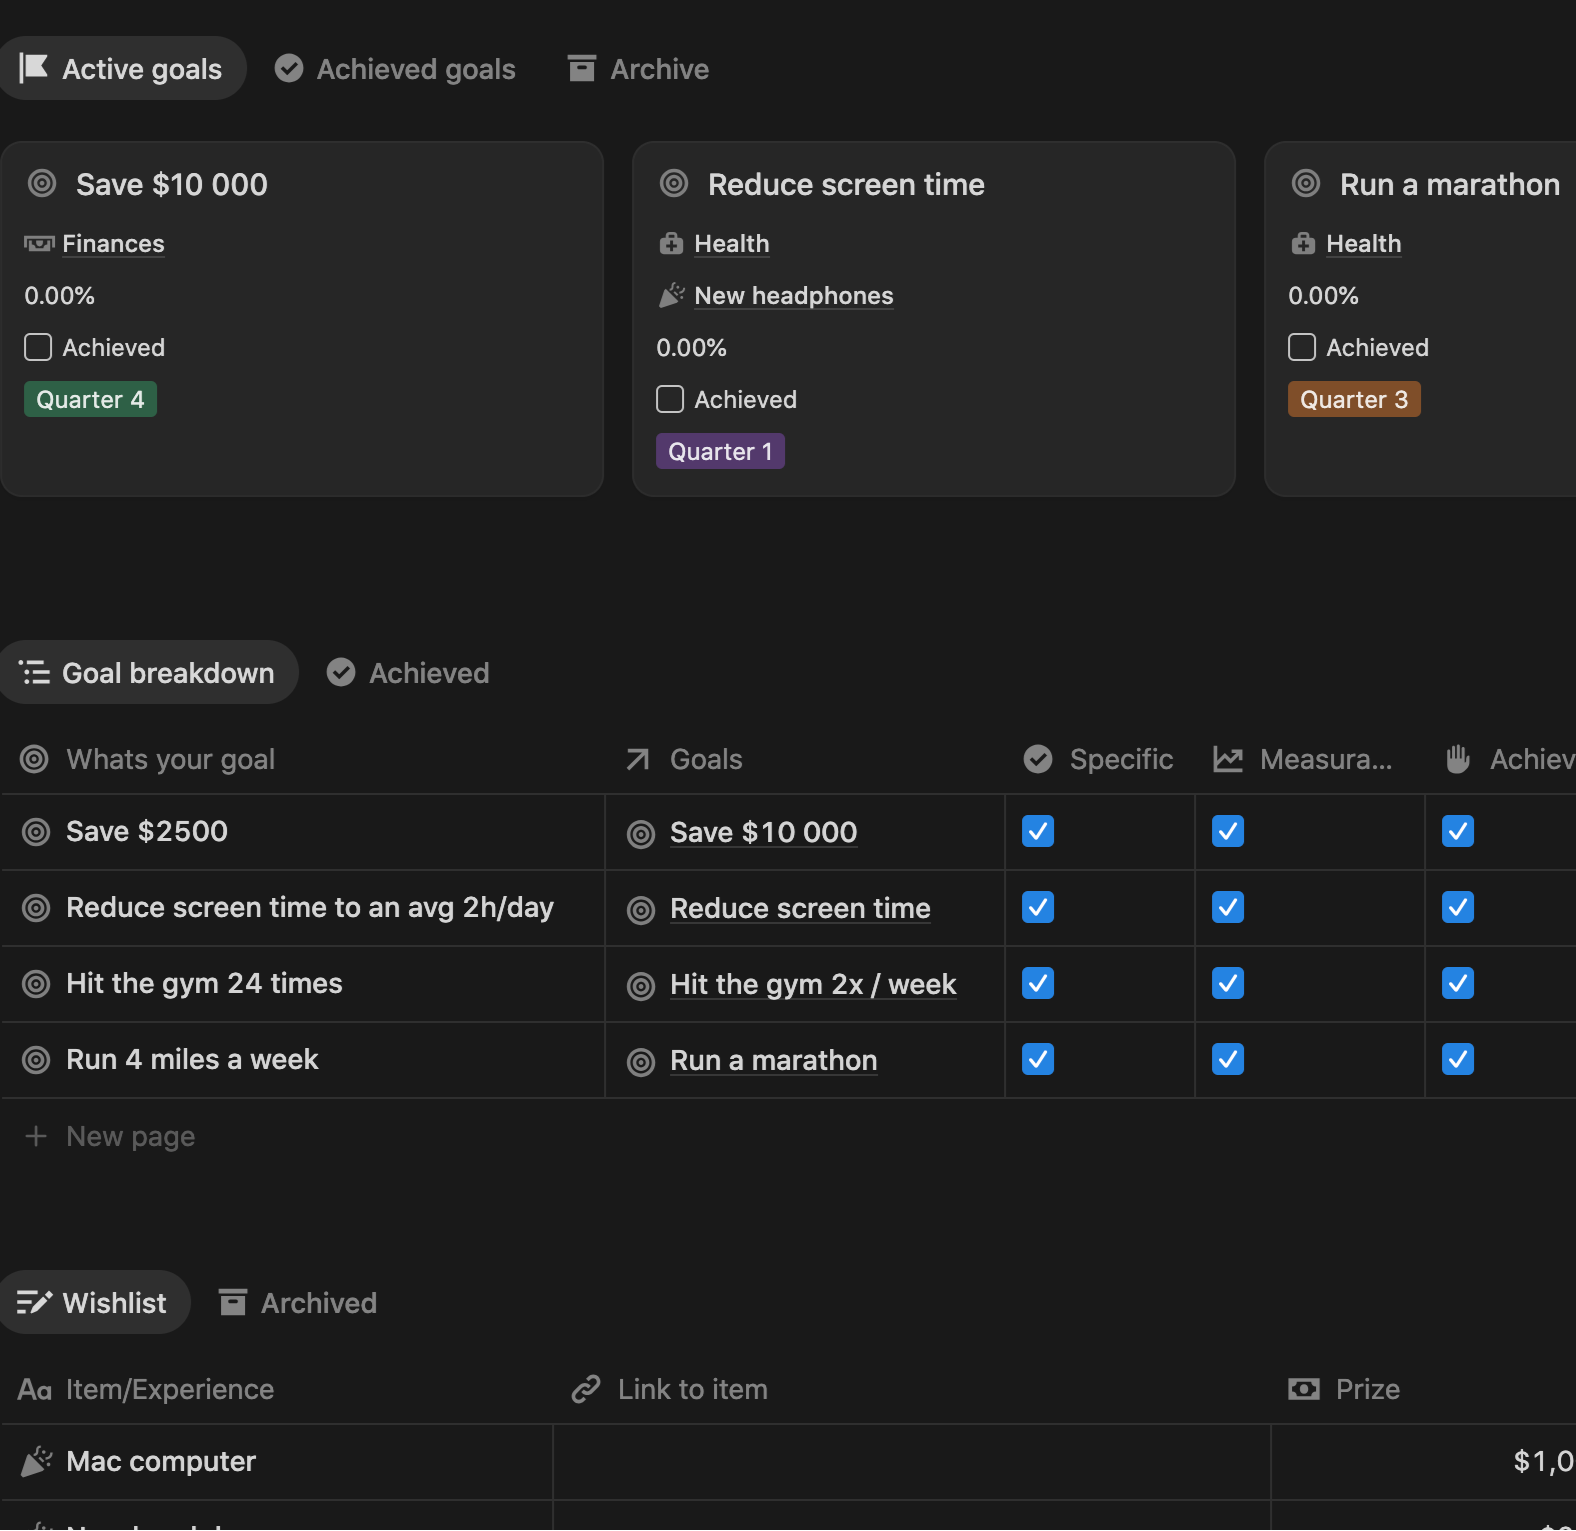Select the Goal breakdown tab

148,673
